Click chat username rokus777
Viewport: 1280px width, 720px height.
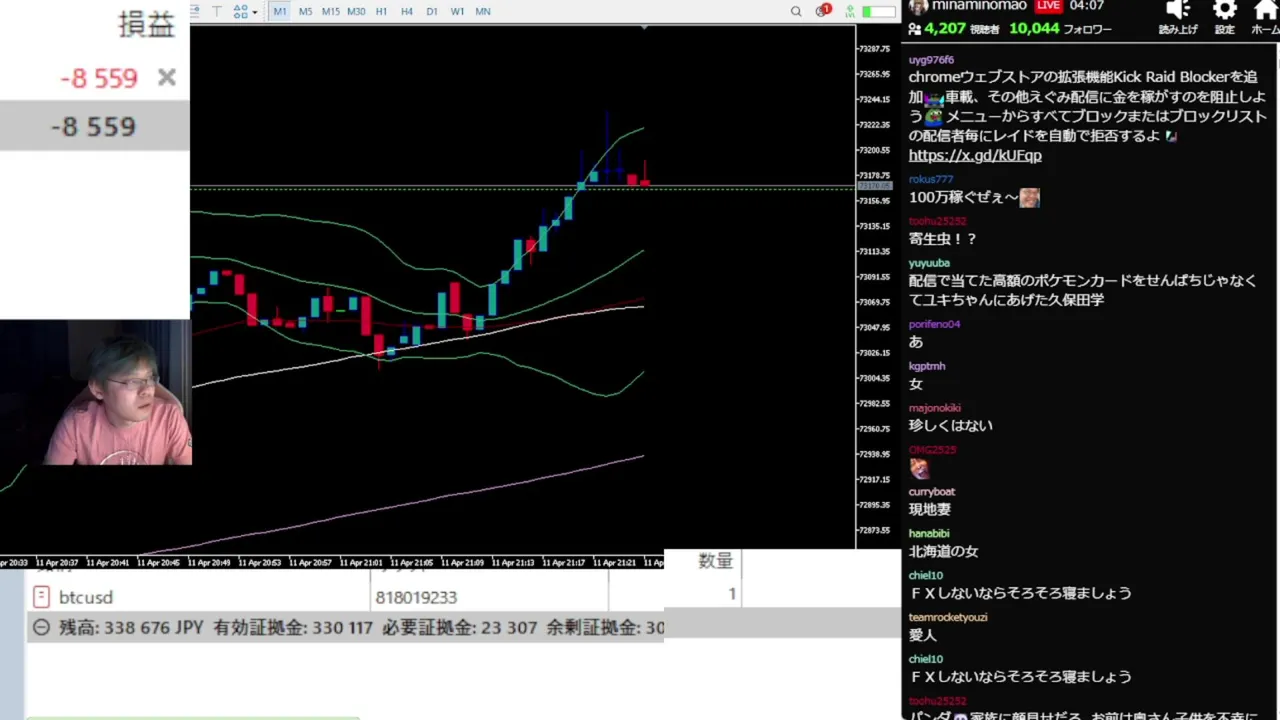click(x=931, y=179)
